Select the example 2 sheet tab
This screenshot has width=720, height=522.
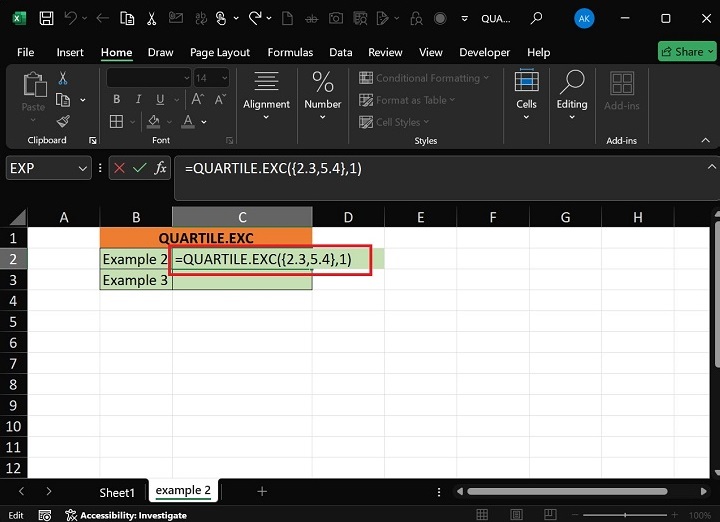(x=183, y=491)
